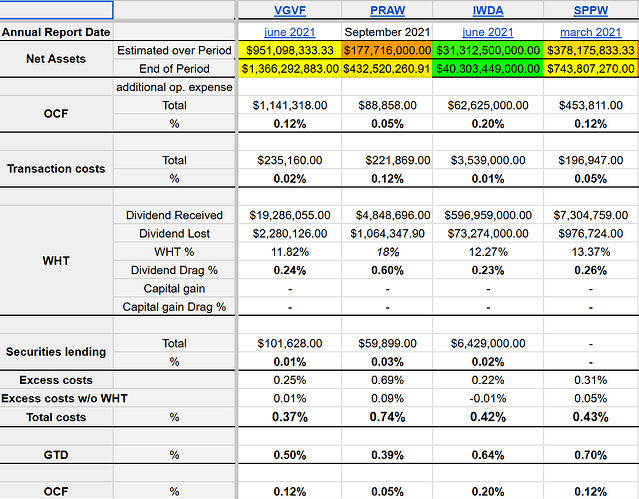Open the IWDA fund link
Image resolution: width=639 pixels, height=499 pixels.
click(488, 10)
